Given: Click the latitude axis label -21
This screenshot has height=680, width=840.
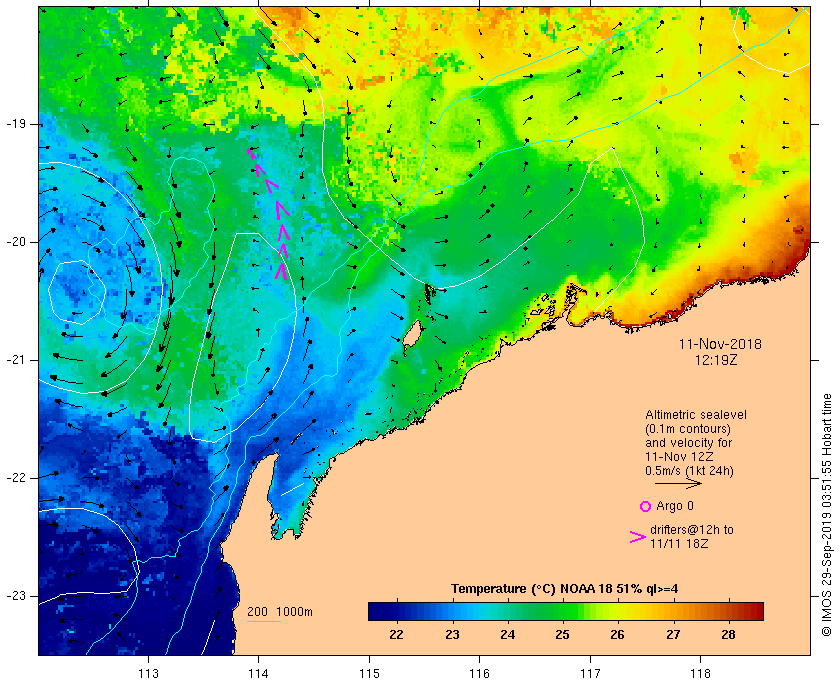Looking at the screenshot, I should pyautogui.click(x=16, y=360).
